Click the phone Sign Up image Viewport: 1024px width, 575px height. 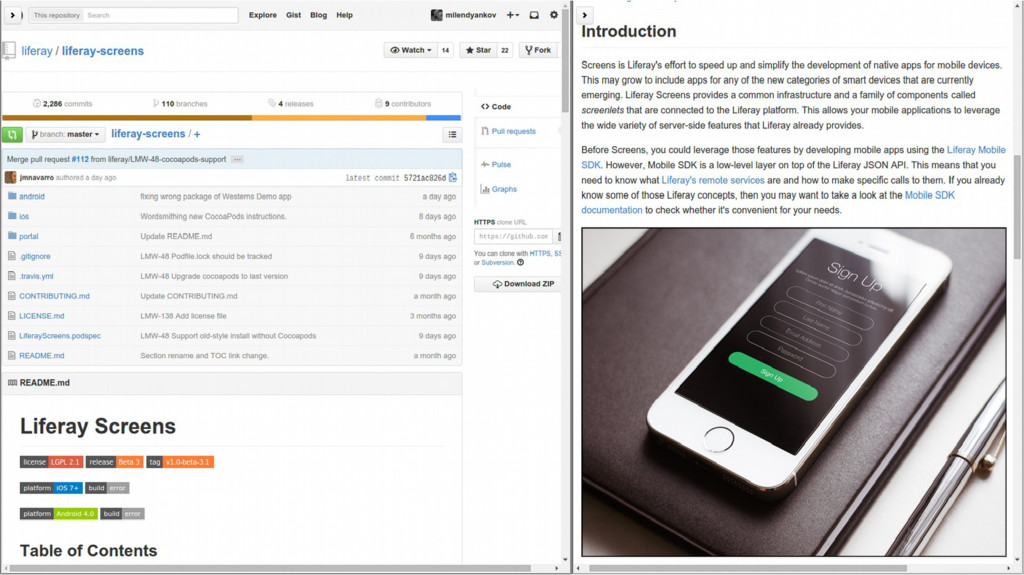793,392
